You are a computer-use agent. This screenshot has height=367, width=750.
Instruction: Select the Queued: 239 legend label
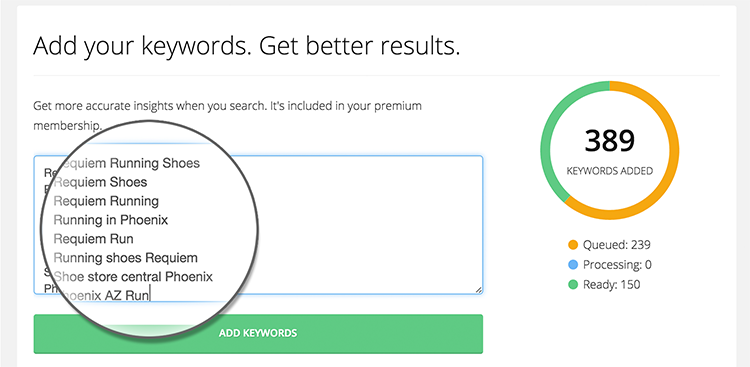[x=617, y=245]
